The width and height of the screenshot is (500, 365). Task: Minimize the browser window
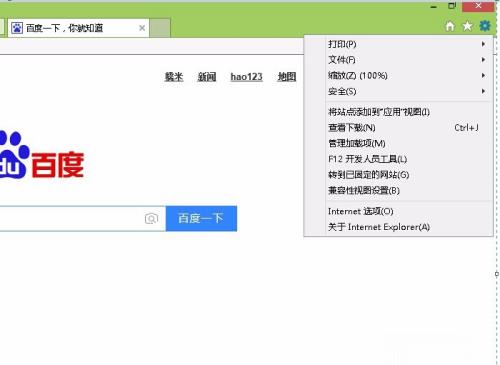pos(434,6)
